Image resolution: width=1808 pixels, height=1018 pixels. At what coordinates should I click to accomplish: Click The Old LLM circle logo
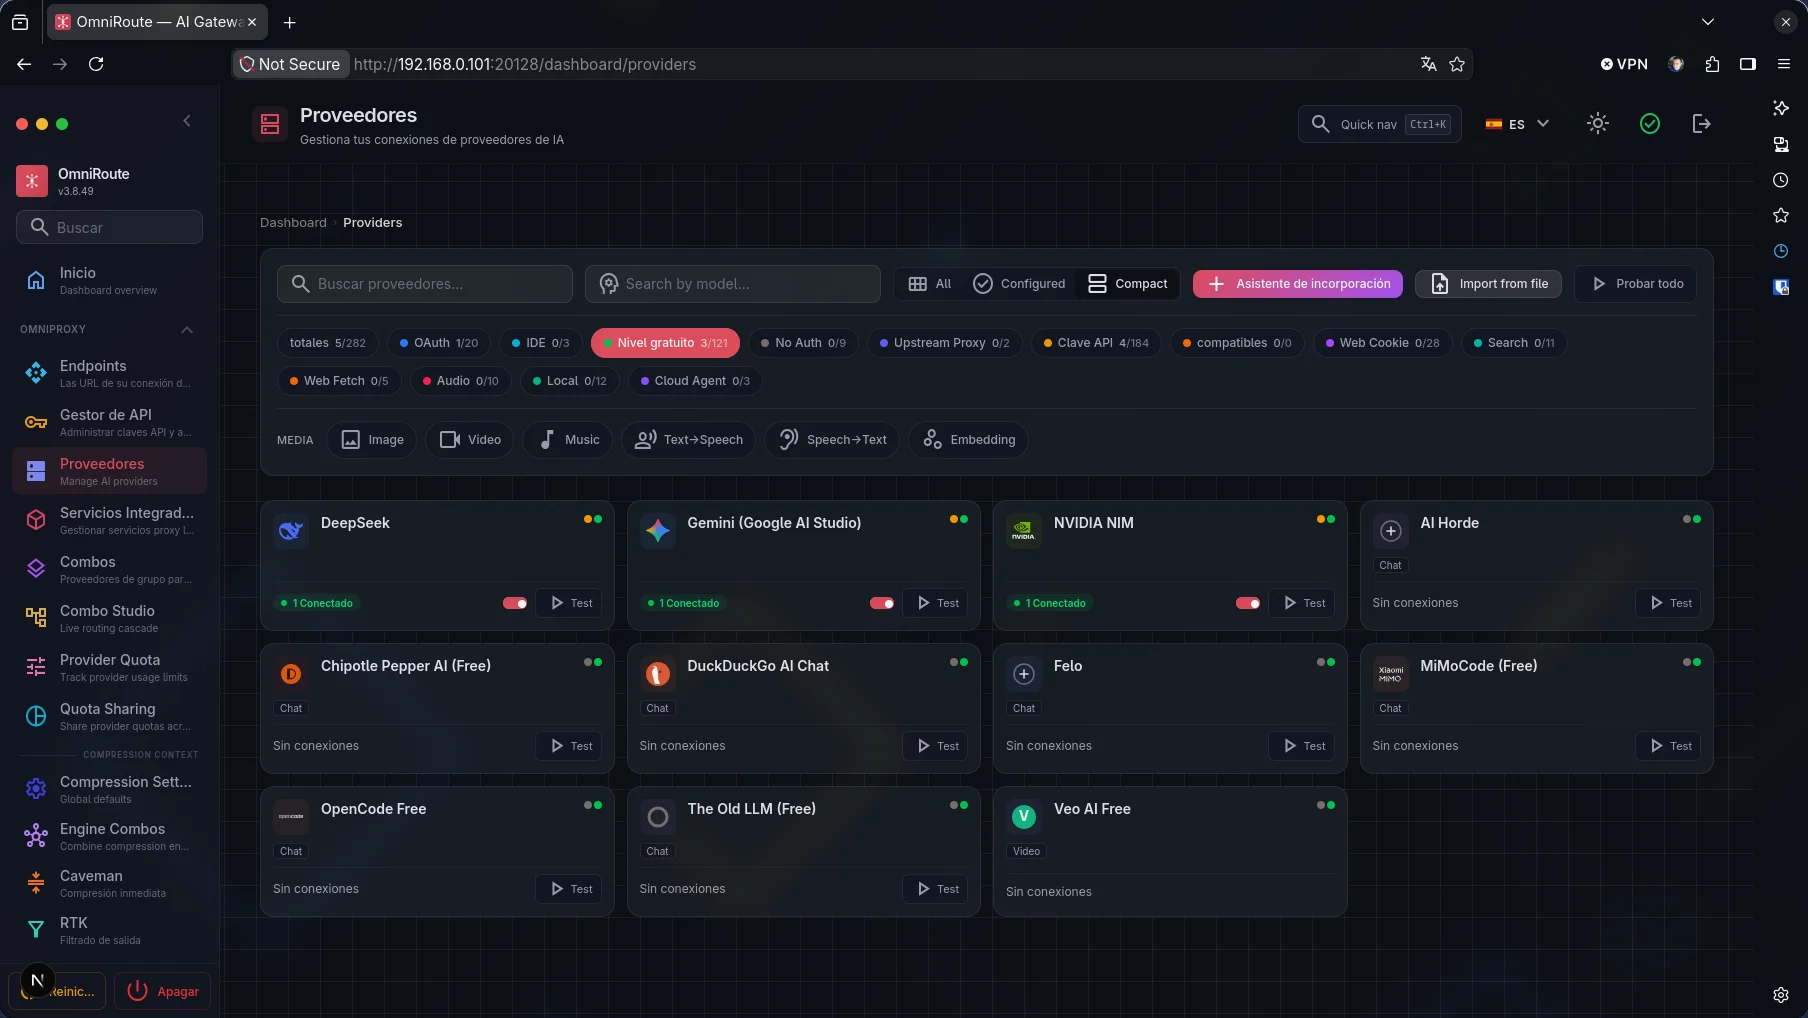click(657, 817)
